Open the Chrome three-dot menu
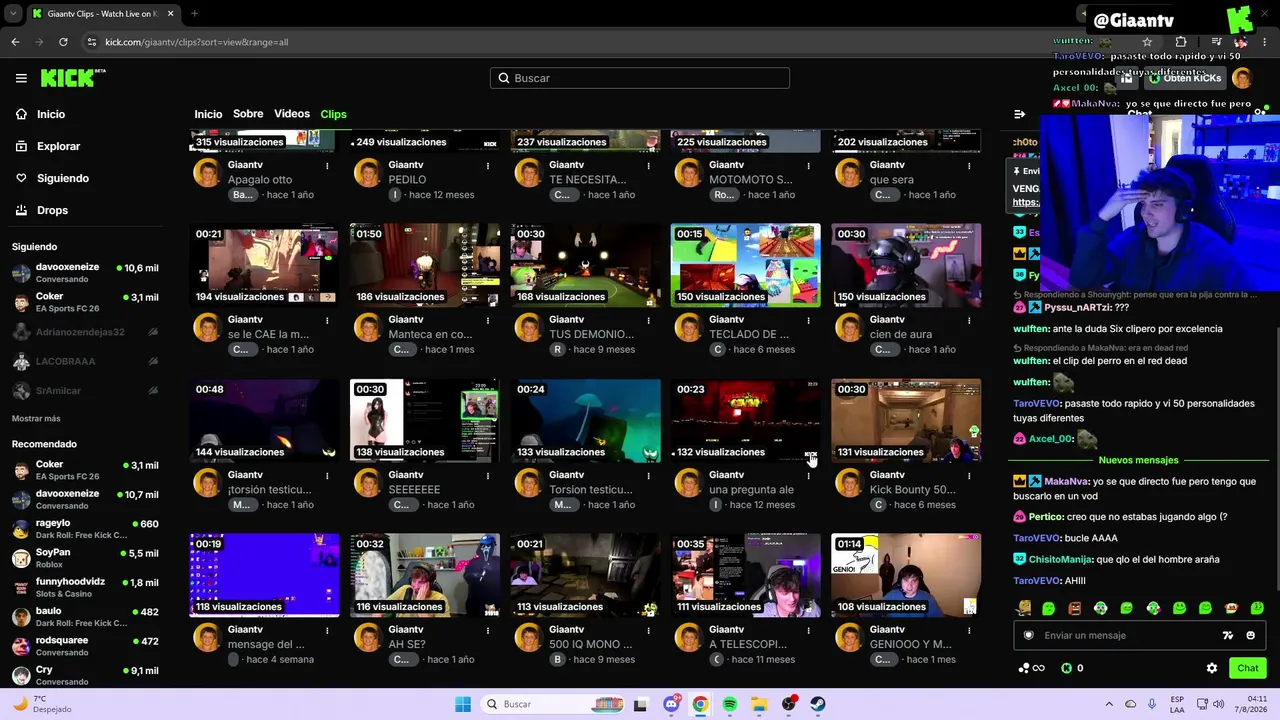The height and width of the screenshot is (720, 1280). (x=1264, y=42)
